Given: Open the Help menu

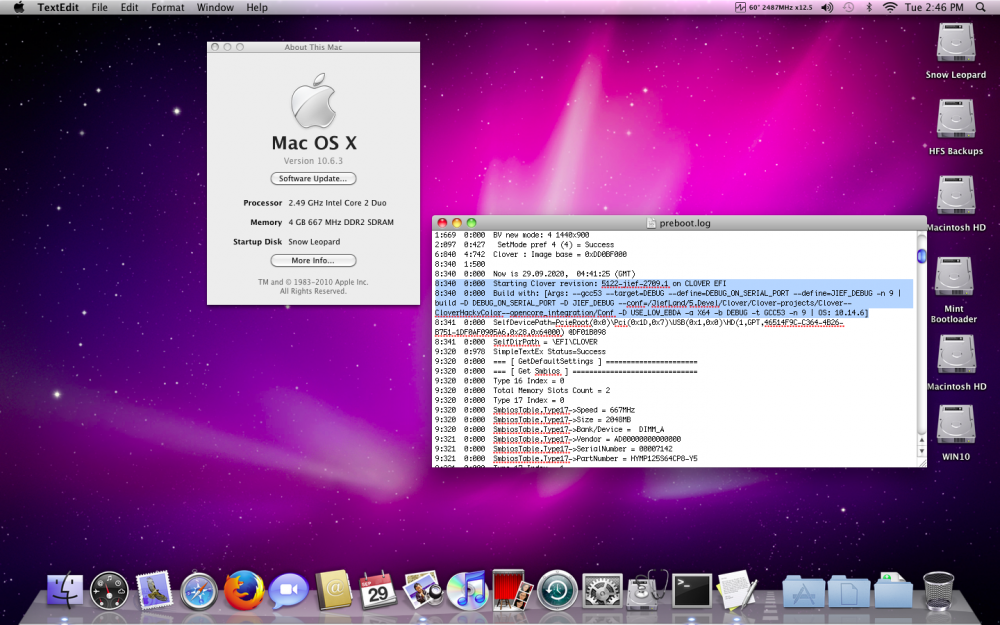Looking at the screenshot, I should (257, 8).
